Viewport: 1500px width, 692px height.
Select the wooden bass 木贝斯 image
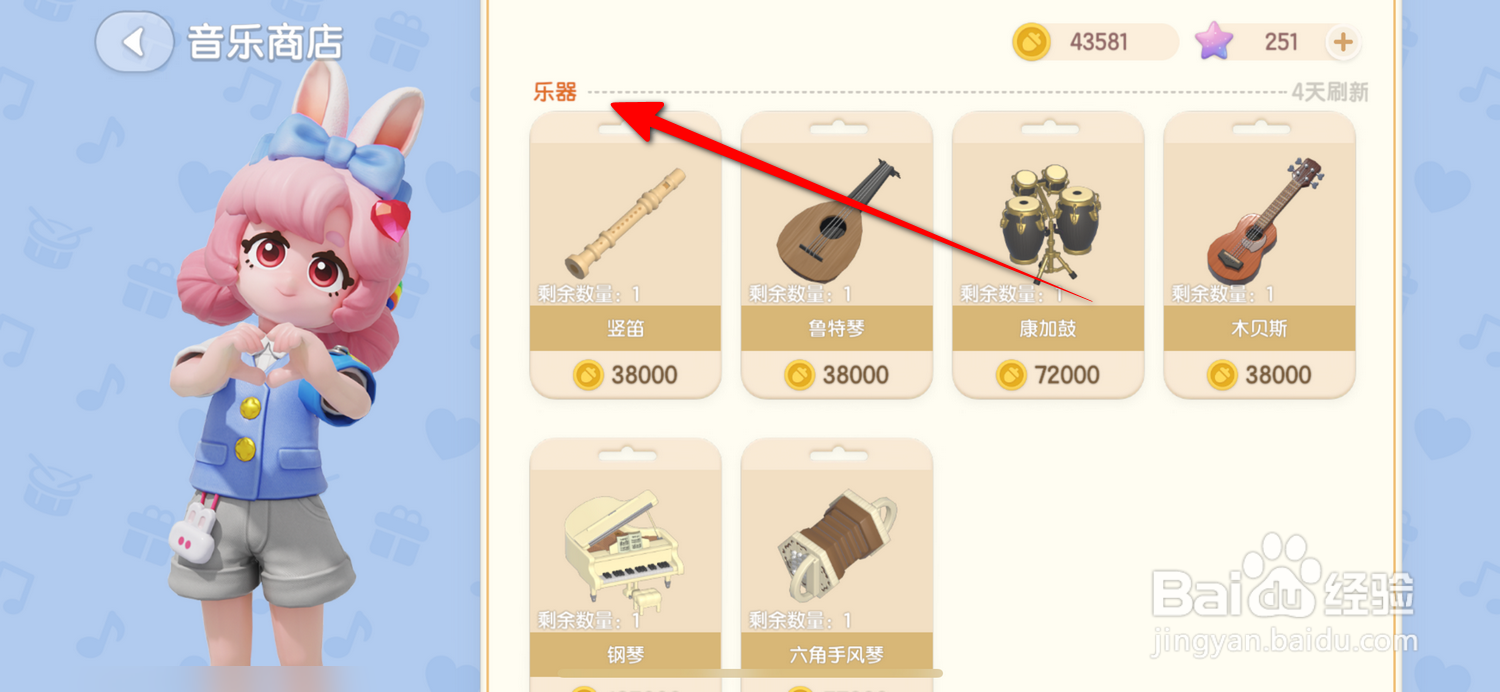[x=1260, y=220]
